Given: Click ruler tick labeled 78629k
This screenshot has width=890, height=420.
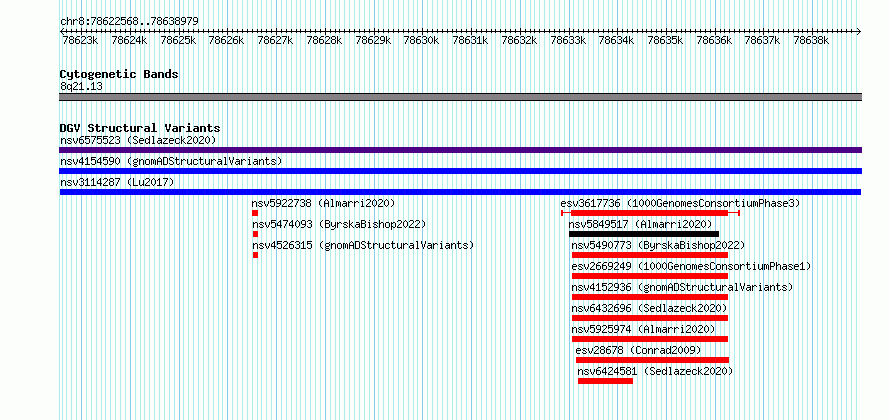Looking at the screenshot, I should (373, 40).
